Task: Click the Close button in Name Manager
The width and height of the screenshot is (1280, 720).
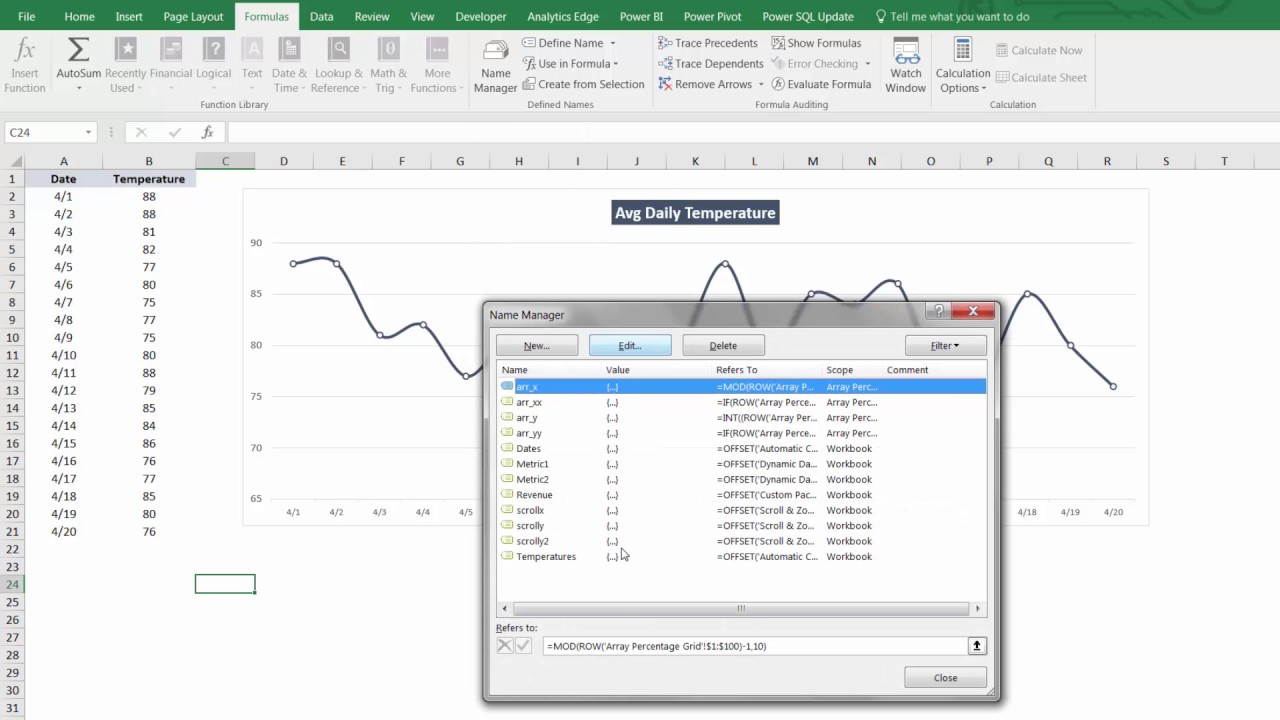Action: click(945, 678)
